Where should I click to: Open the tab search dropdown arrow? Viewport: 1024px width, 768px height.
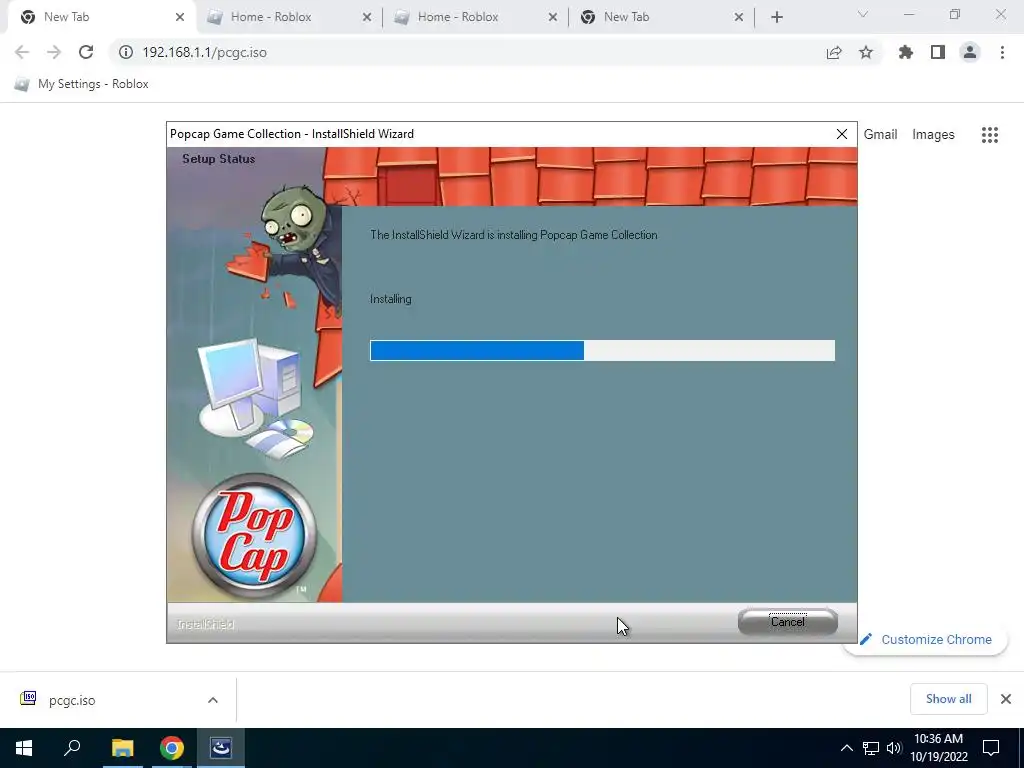[863, 14]
